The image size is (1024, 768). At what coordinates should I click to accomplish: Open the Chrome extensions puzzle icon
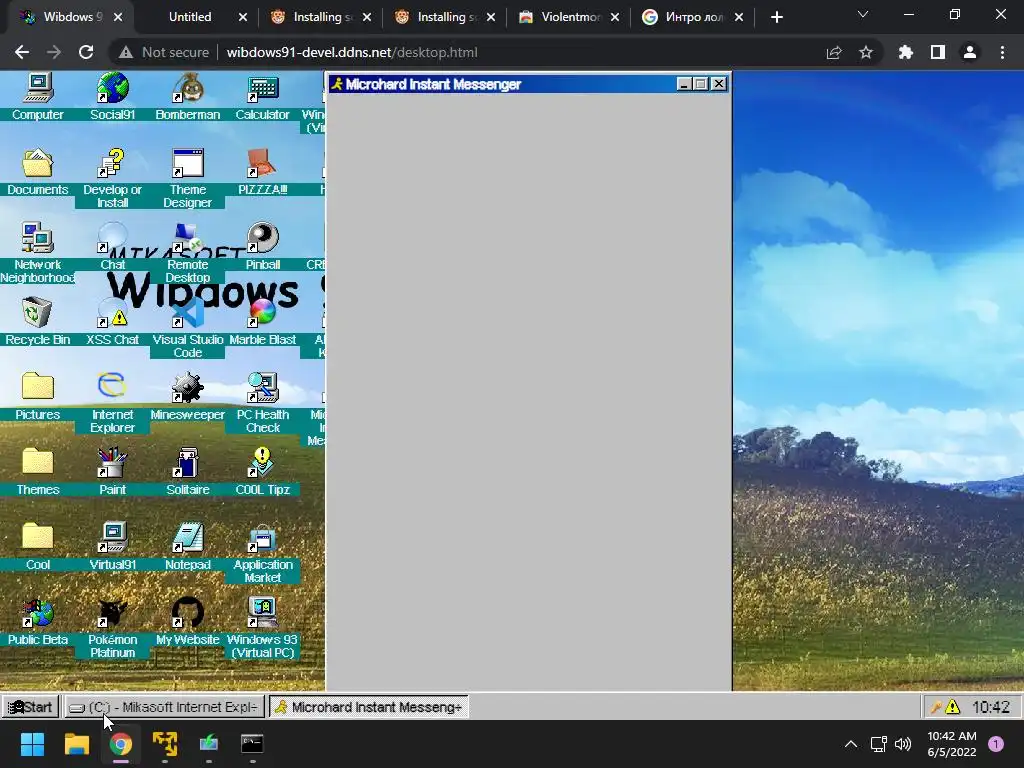pyautogui.click(x=905, y=52)
